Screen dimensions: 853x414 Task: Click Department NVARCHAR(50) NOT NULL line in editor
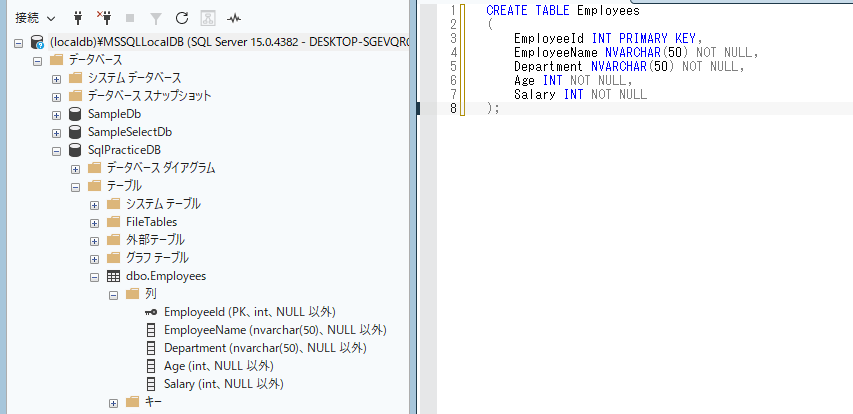tap(629, 66)
